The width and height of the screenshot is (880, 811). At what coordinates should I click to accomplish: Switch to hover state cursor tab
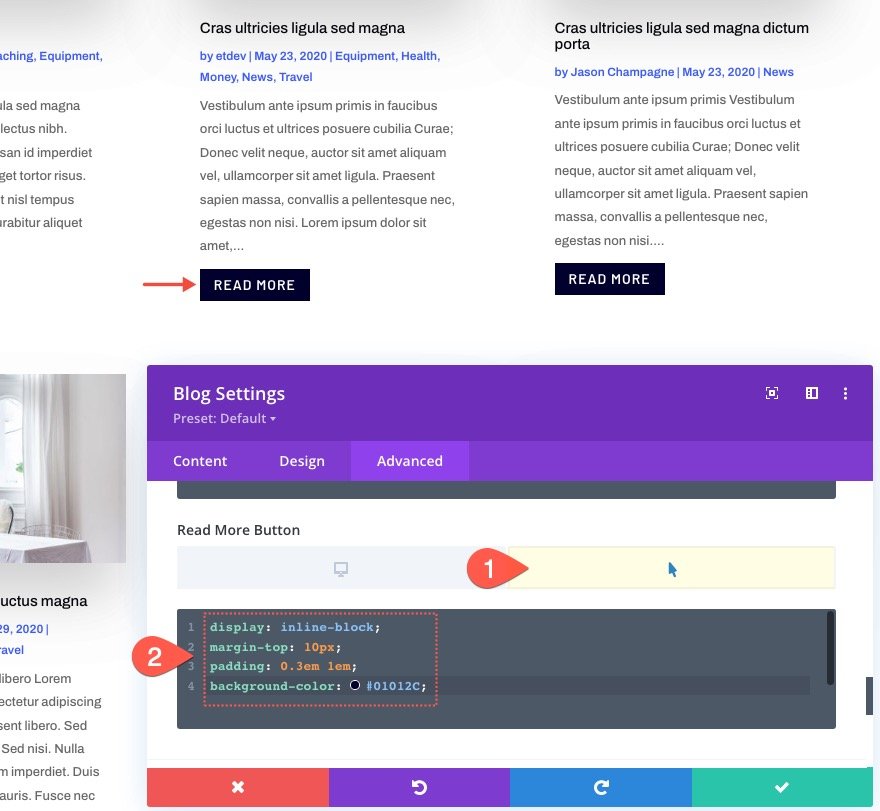click(x=672, y=569)
